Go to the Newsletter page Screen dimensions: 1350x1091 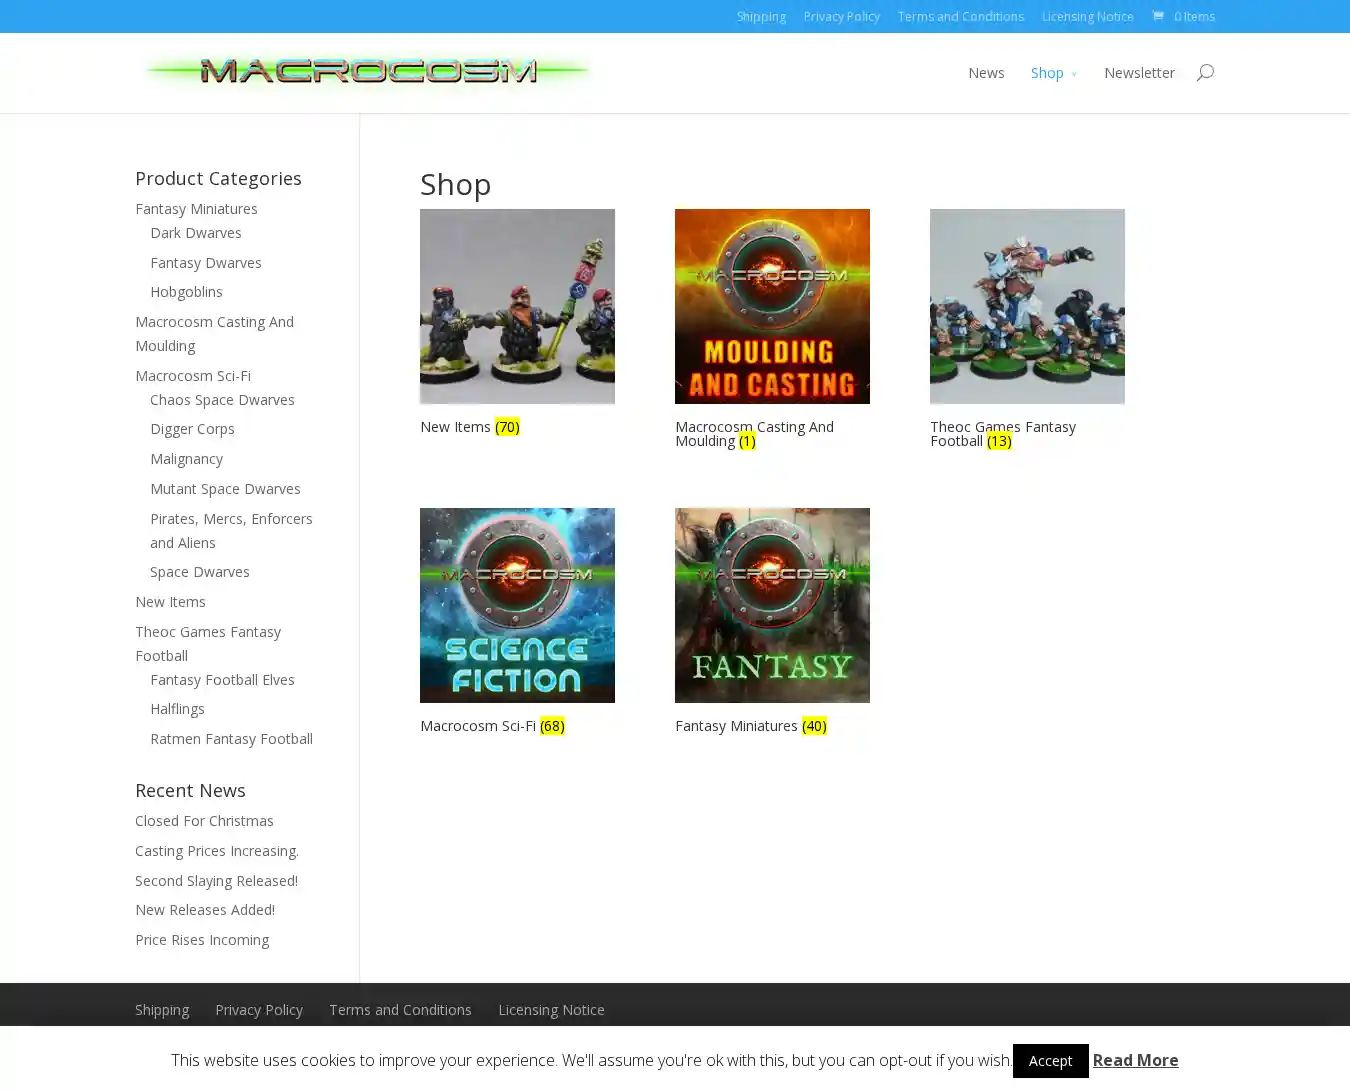point(1138,73)
